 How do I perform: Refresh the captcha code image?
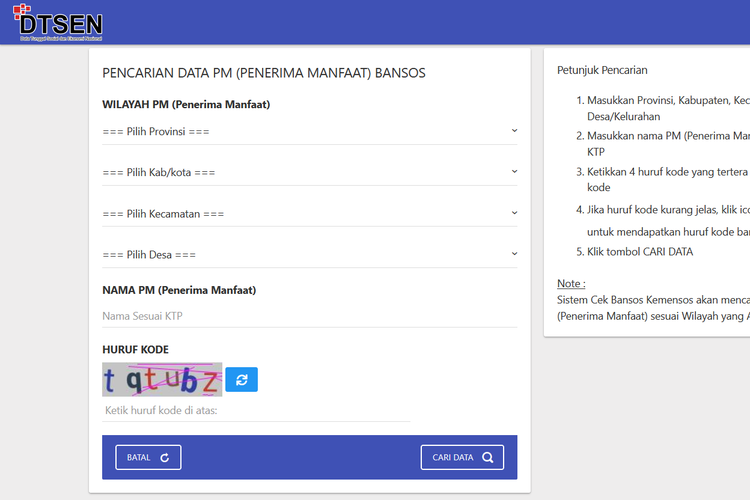tap(241, 379)
